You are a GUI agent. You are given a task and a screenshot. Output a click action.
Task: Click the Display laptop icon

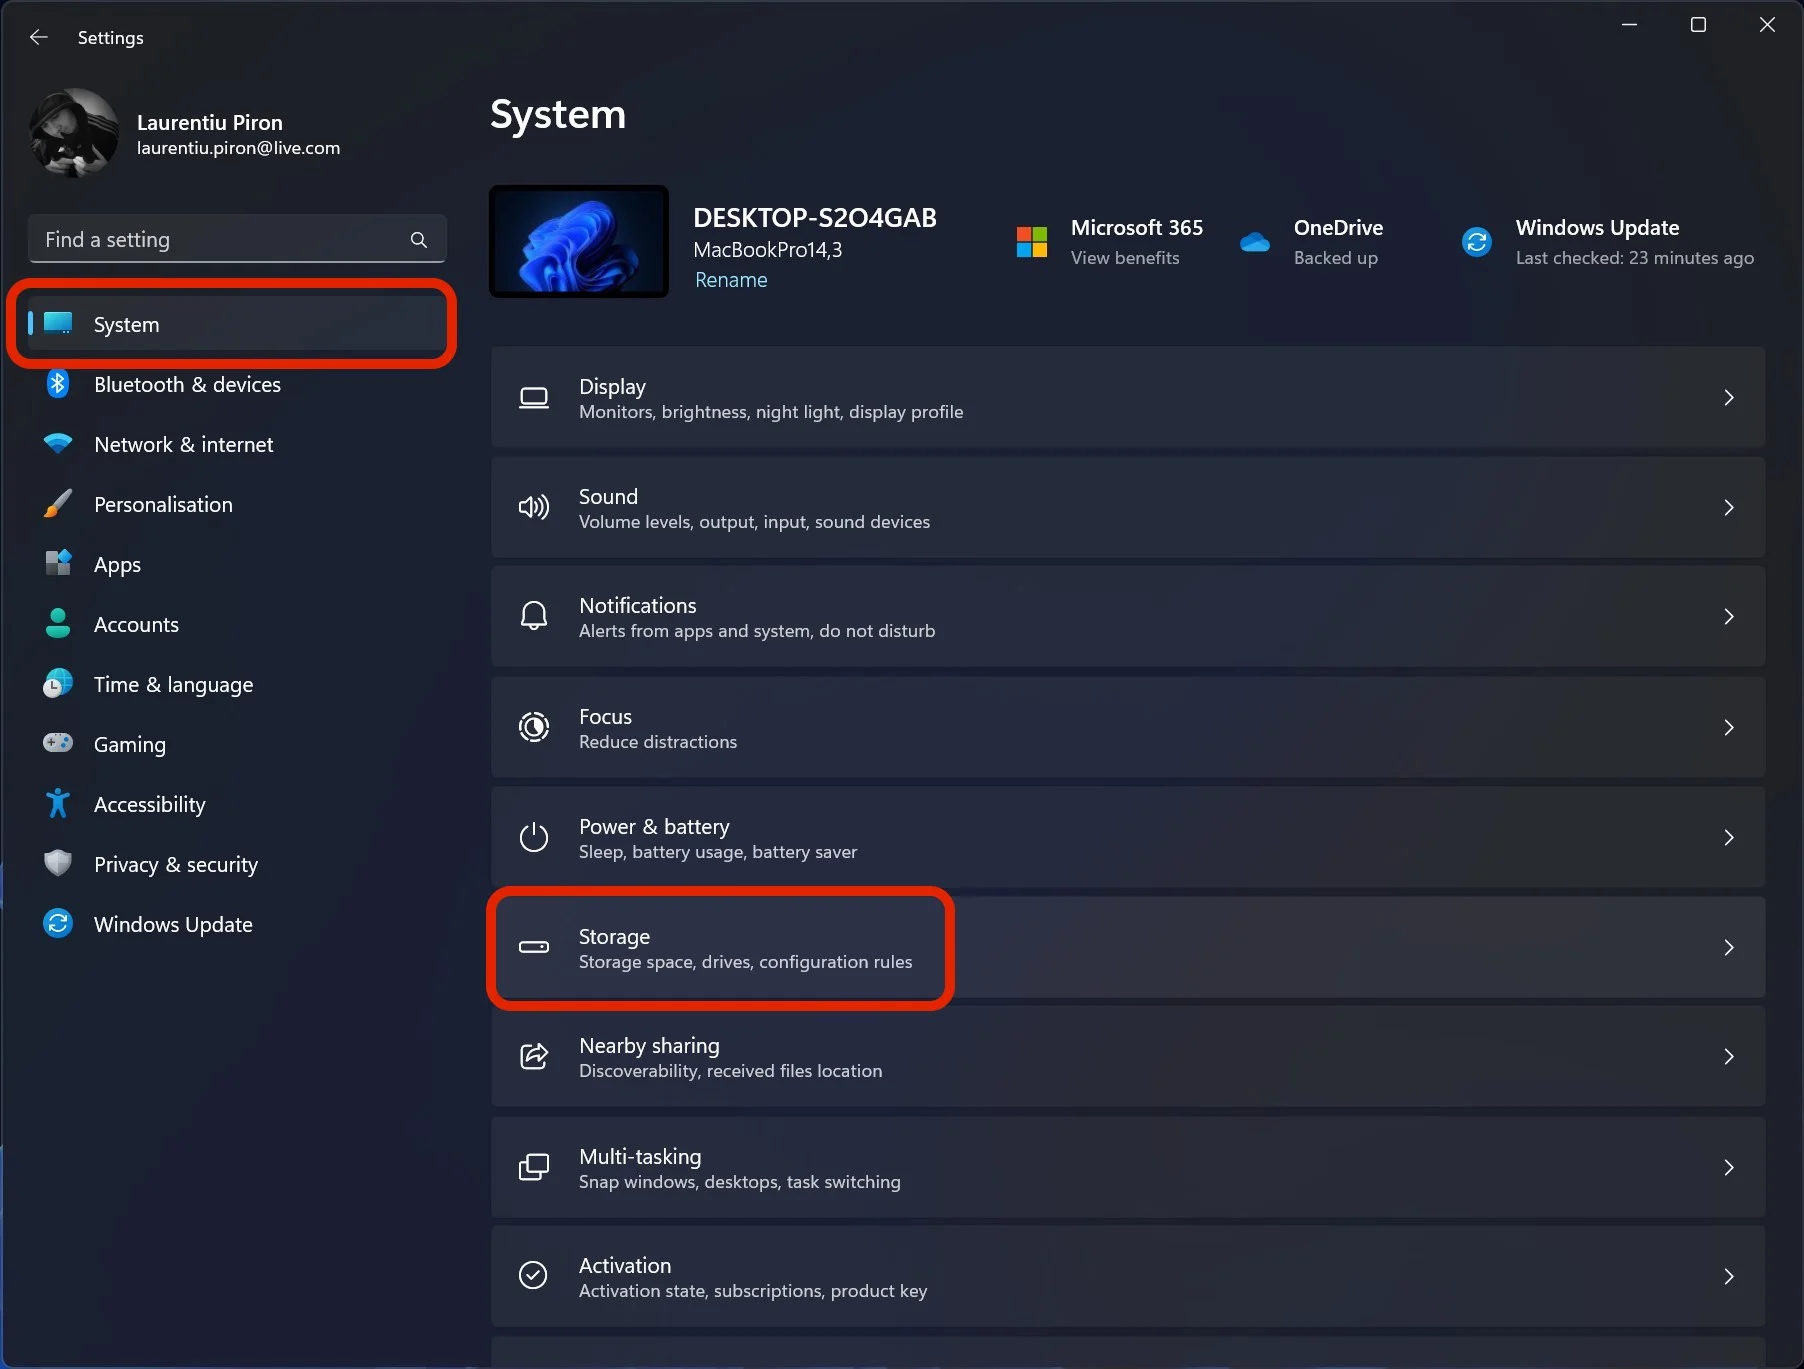tap(534, 398)
